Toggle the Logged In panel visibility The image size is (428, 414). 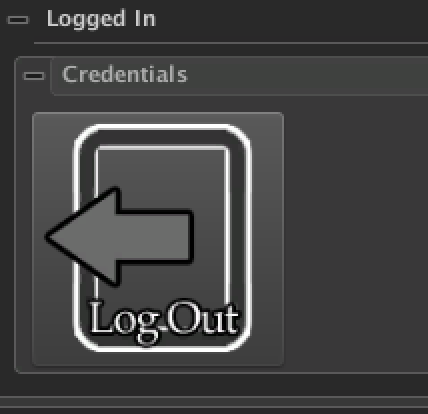[18, 20]
